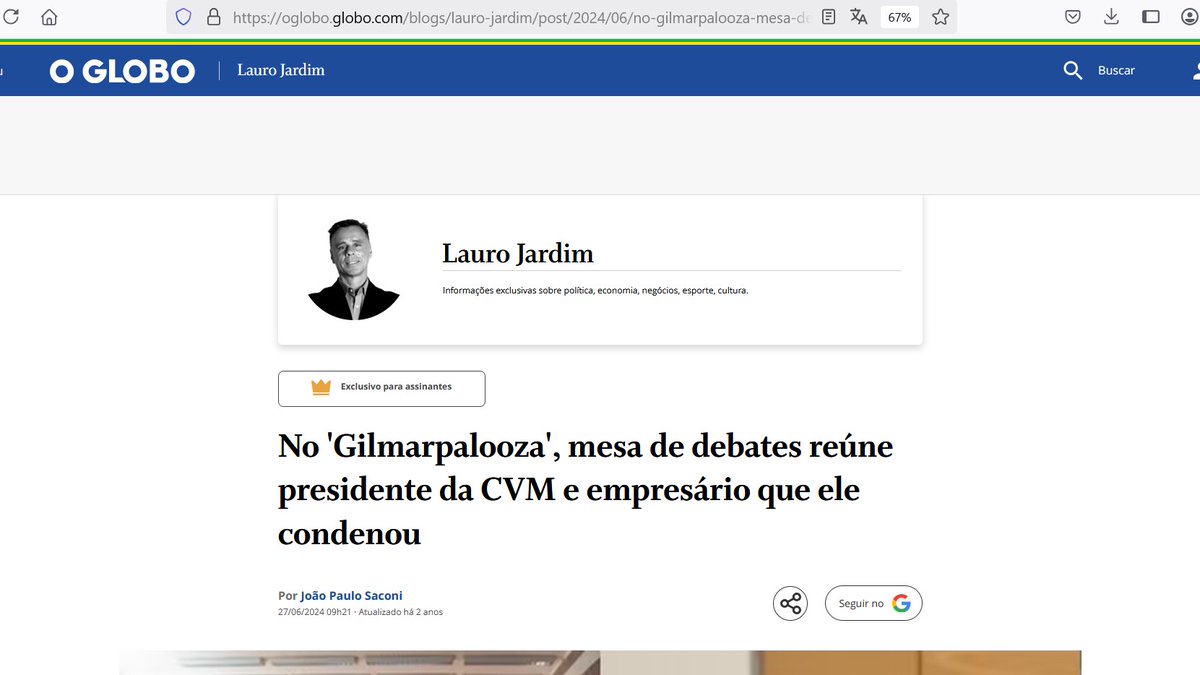Share the article with the share icon
This screenshot has height=675, width=1200.
[x=790, y=604]
